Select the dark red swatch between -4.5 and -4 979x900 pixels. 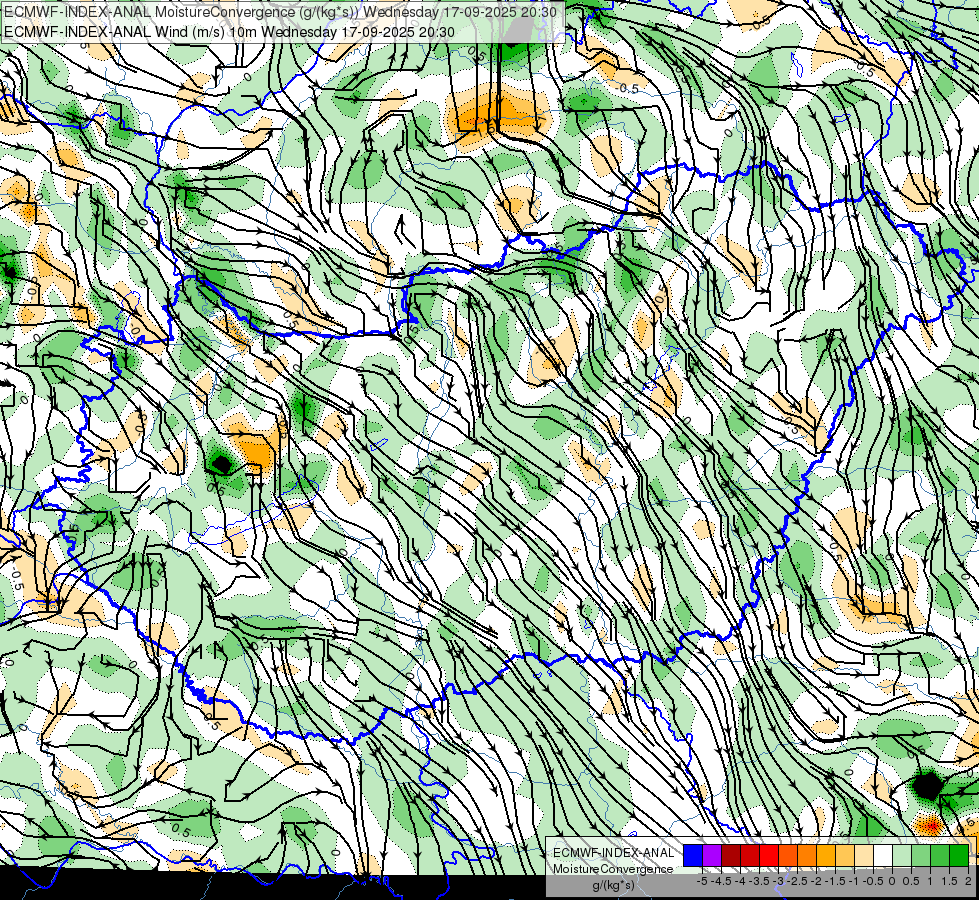point(731,856)
